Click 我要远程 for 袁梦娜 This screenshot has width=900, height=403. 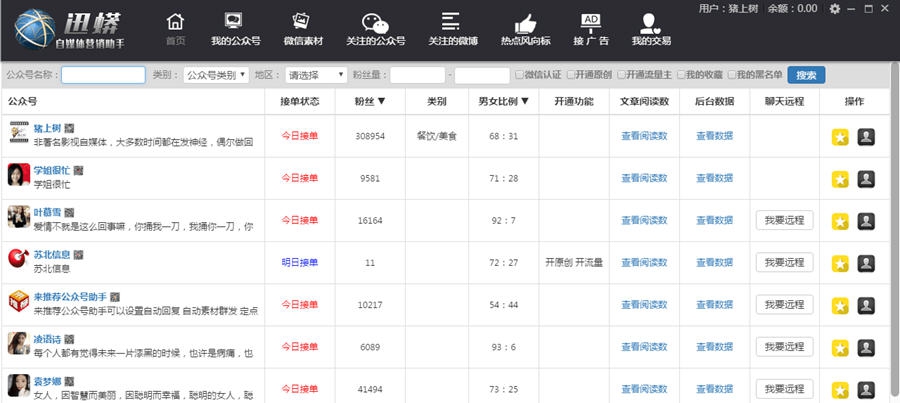pyautogui.click(x=785, y=389)
